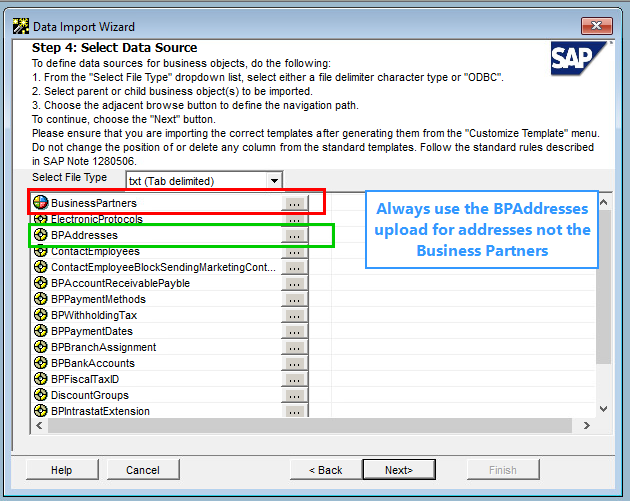Image resolution: width=630 pixels, height=501 pixels.
Task: Click the Help button
Action: point(62,470)
